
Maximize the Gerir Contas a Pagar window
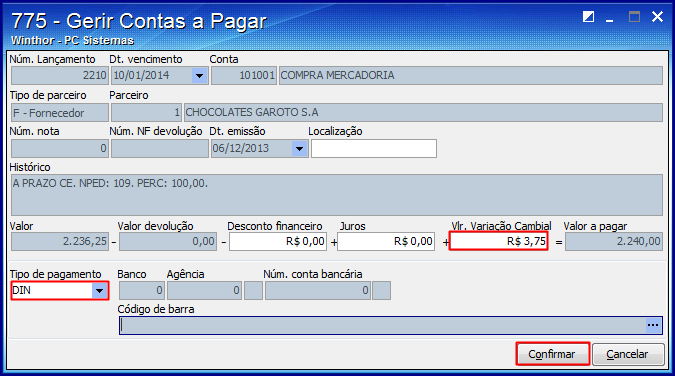[x=634, y=17]
